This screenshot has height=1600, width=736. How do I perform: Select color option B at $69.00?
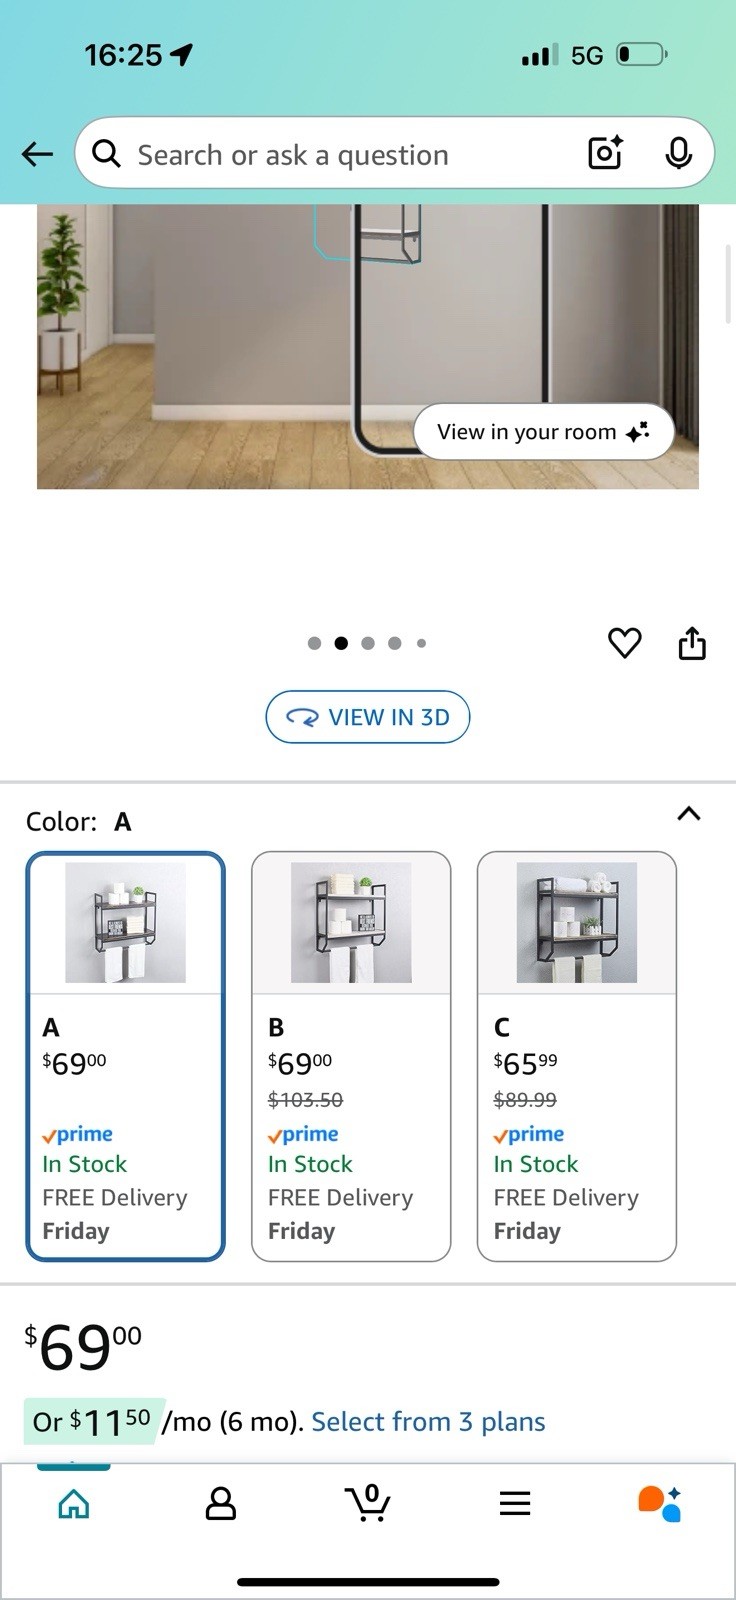coord(351,1056)
